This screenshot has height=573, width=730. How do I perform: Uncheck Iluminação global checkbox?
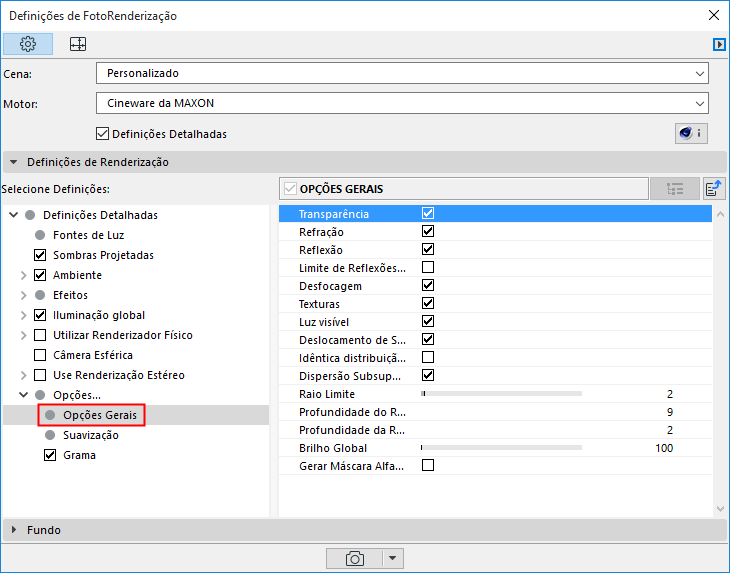(40, 315)
